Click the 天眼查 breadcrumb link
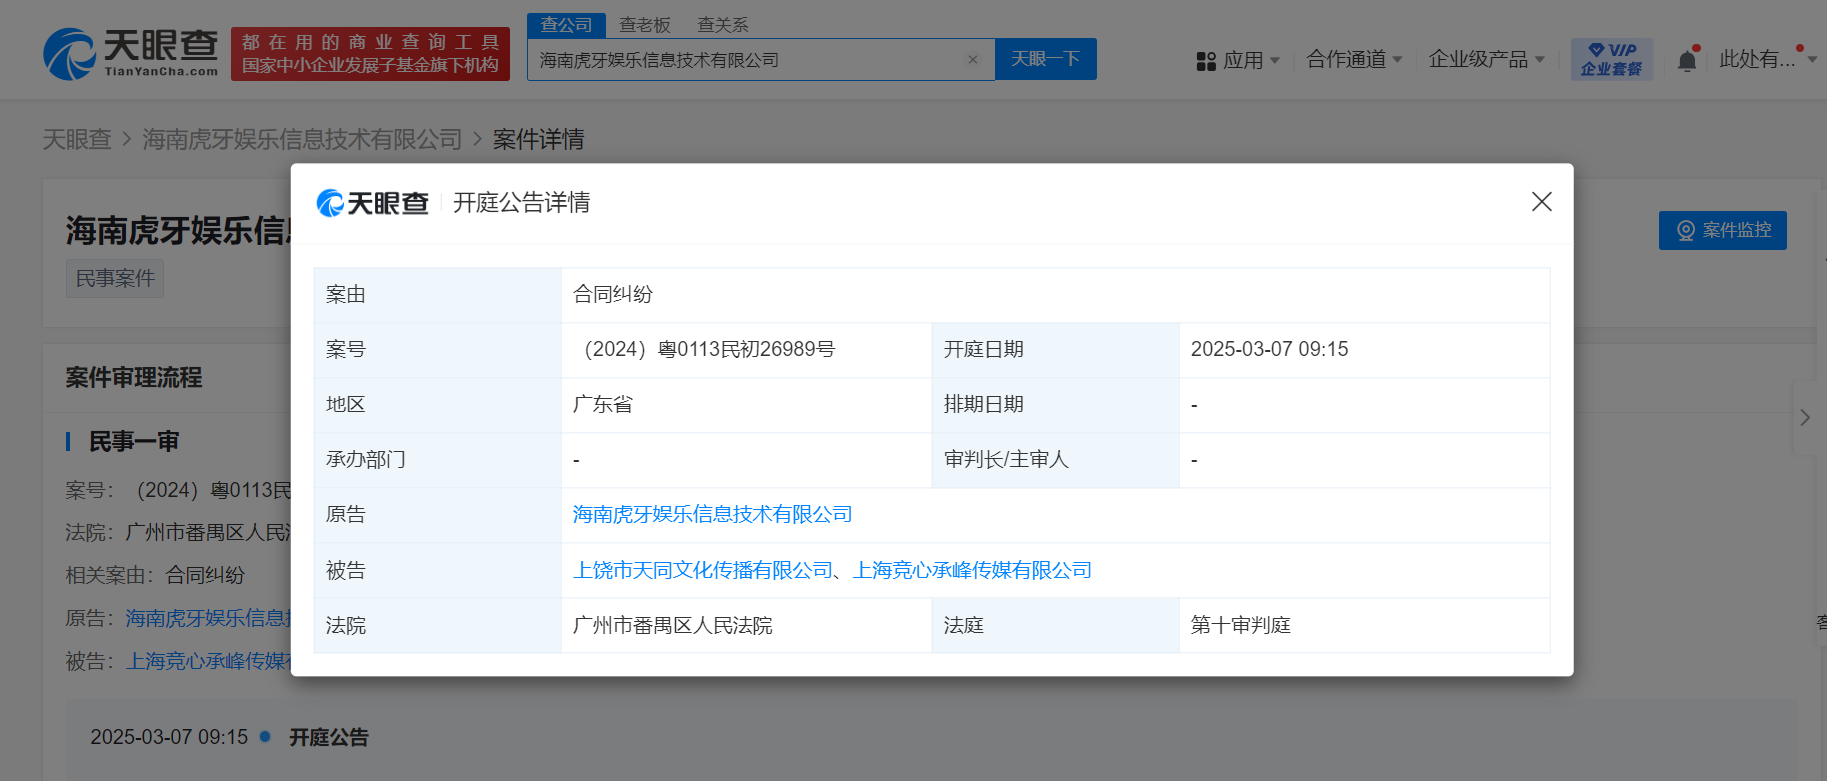 coord(77,139)
